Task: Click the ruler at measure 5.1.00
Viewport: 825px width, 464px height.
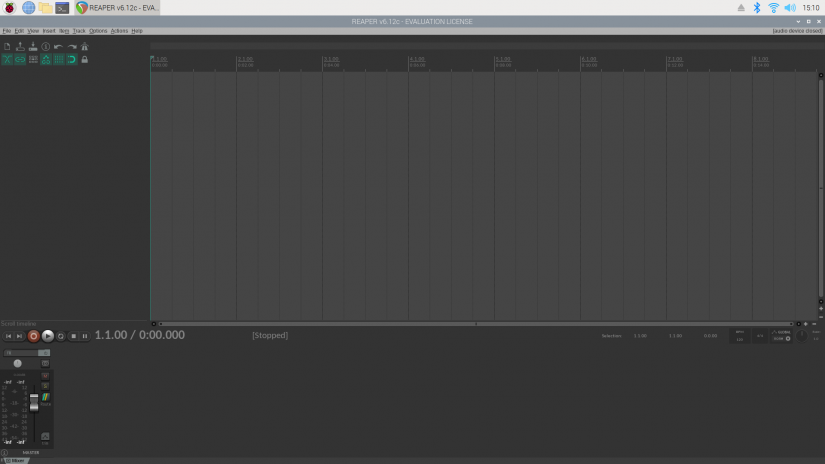Action: pyautogui.click(x=503, y=59)
